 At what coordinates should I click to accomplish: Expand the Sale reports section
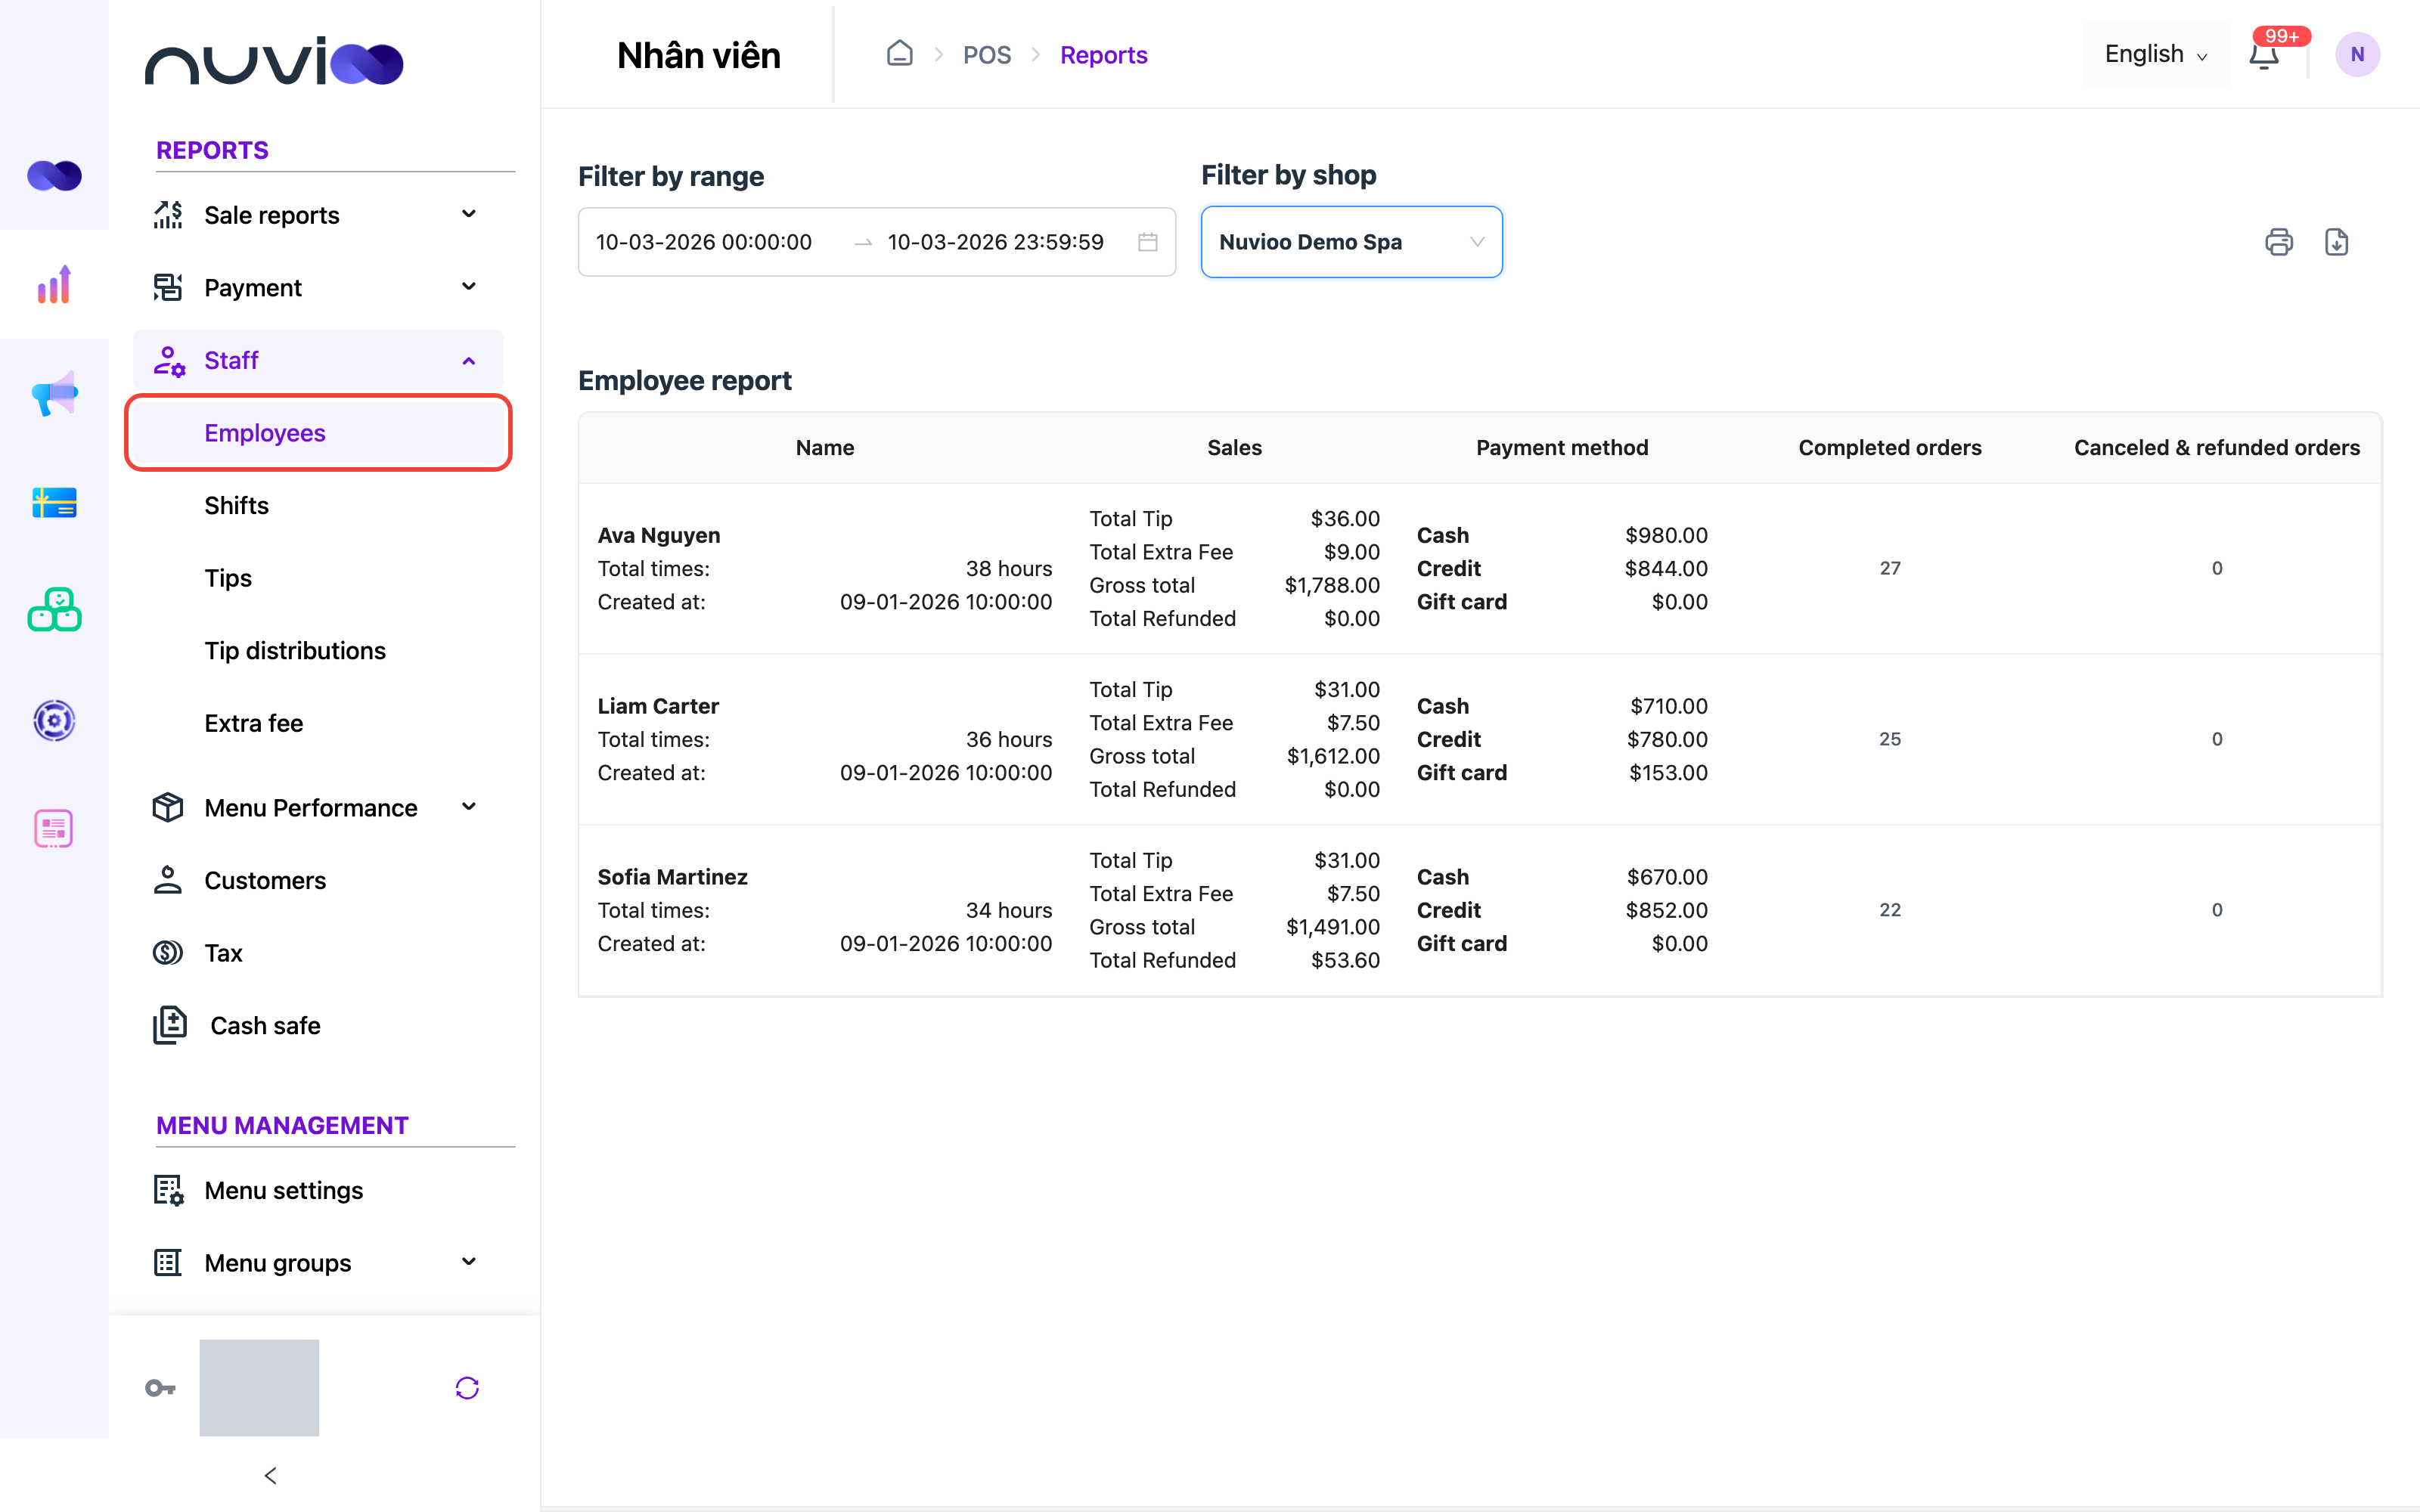pos(318,215)
